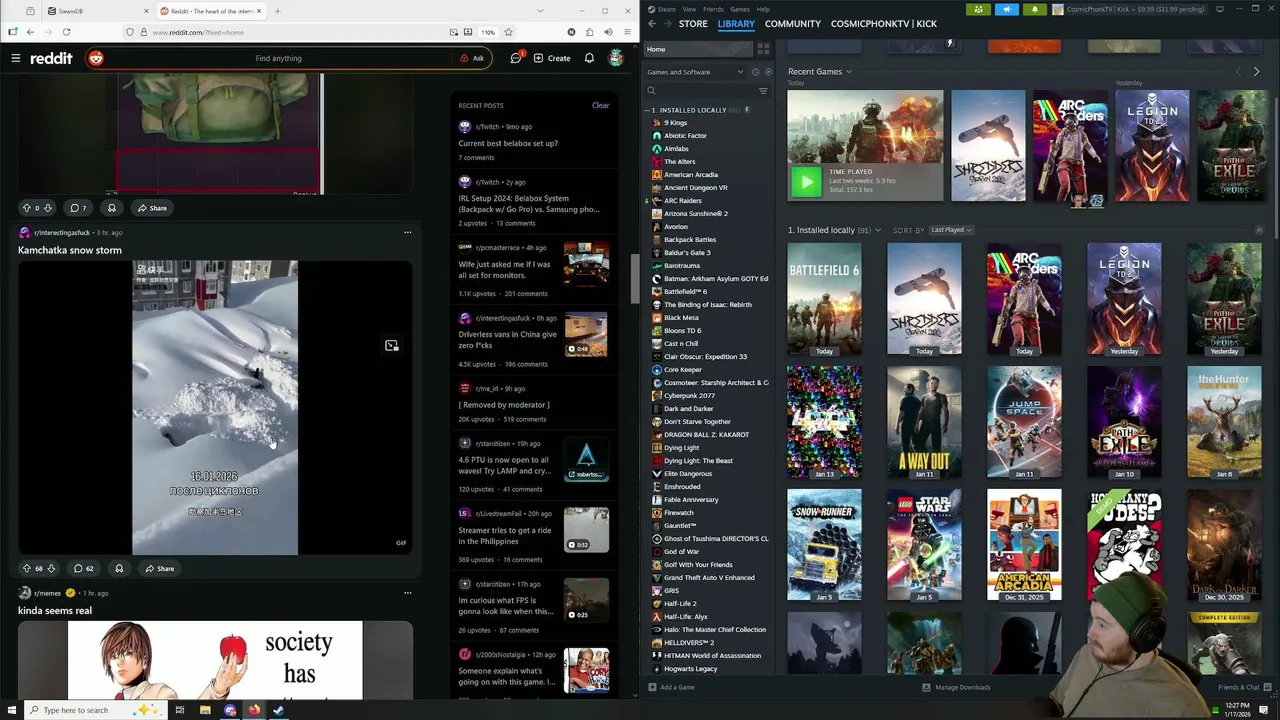Open the SnowRunner game tile
The width and height of the screenshot is (1280, 720).
pyautogui.click(x=824, y=545)
